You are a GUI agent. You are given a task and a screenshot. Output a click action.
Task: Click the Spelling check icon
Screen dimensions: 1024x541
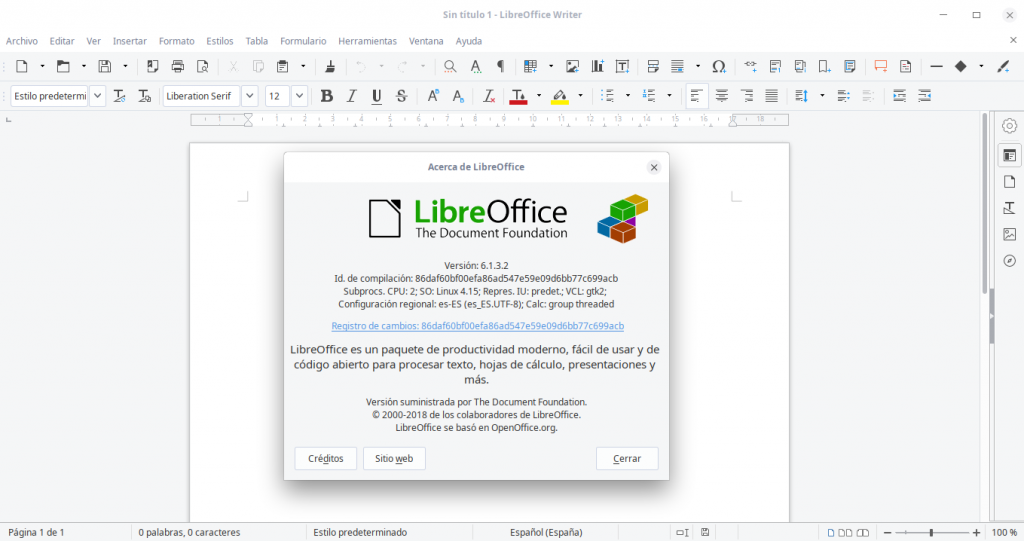tap(475, 66)
